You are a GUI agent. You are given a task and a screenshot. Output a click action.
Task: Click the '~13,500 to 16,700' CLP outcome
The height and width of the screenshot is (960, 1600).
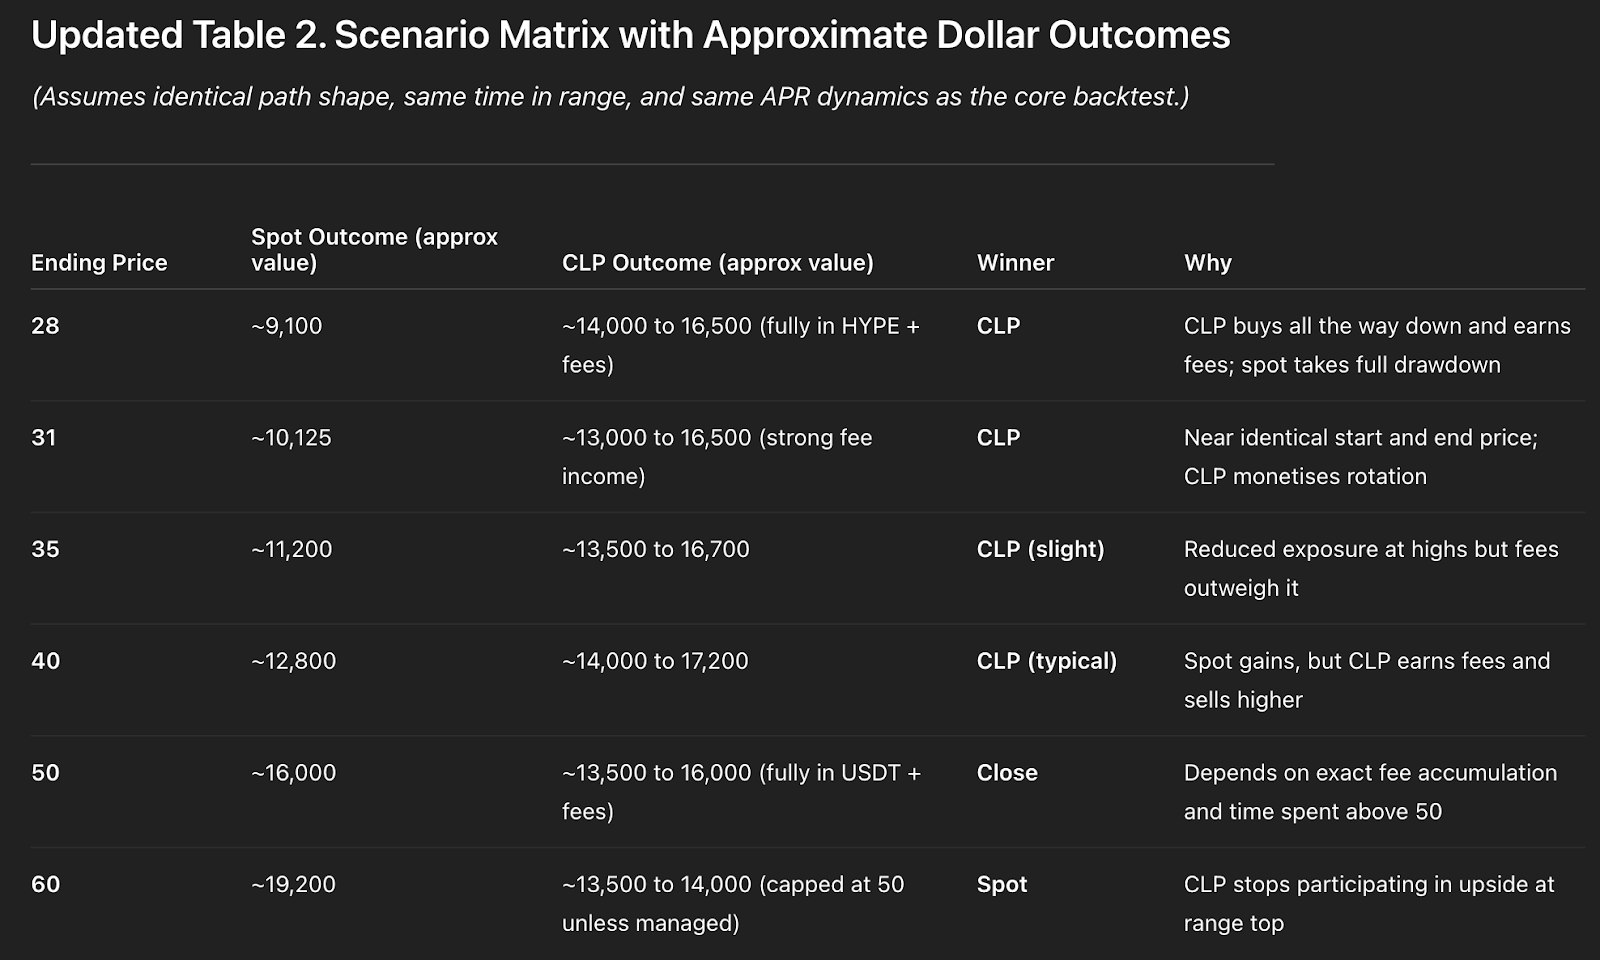tap(655, 550)
